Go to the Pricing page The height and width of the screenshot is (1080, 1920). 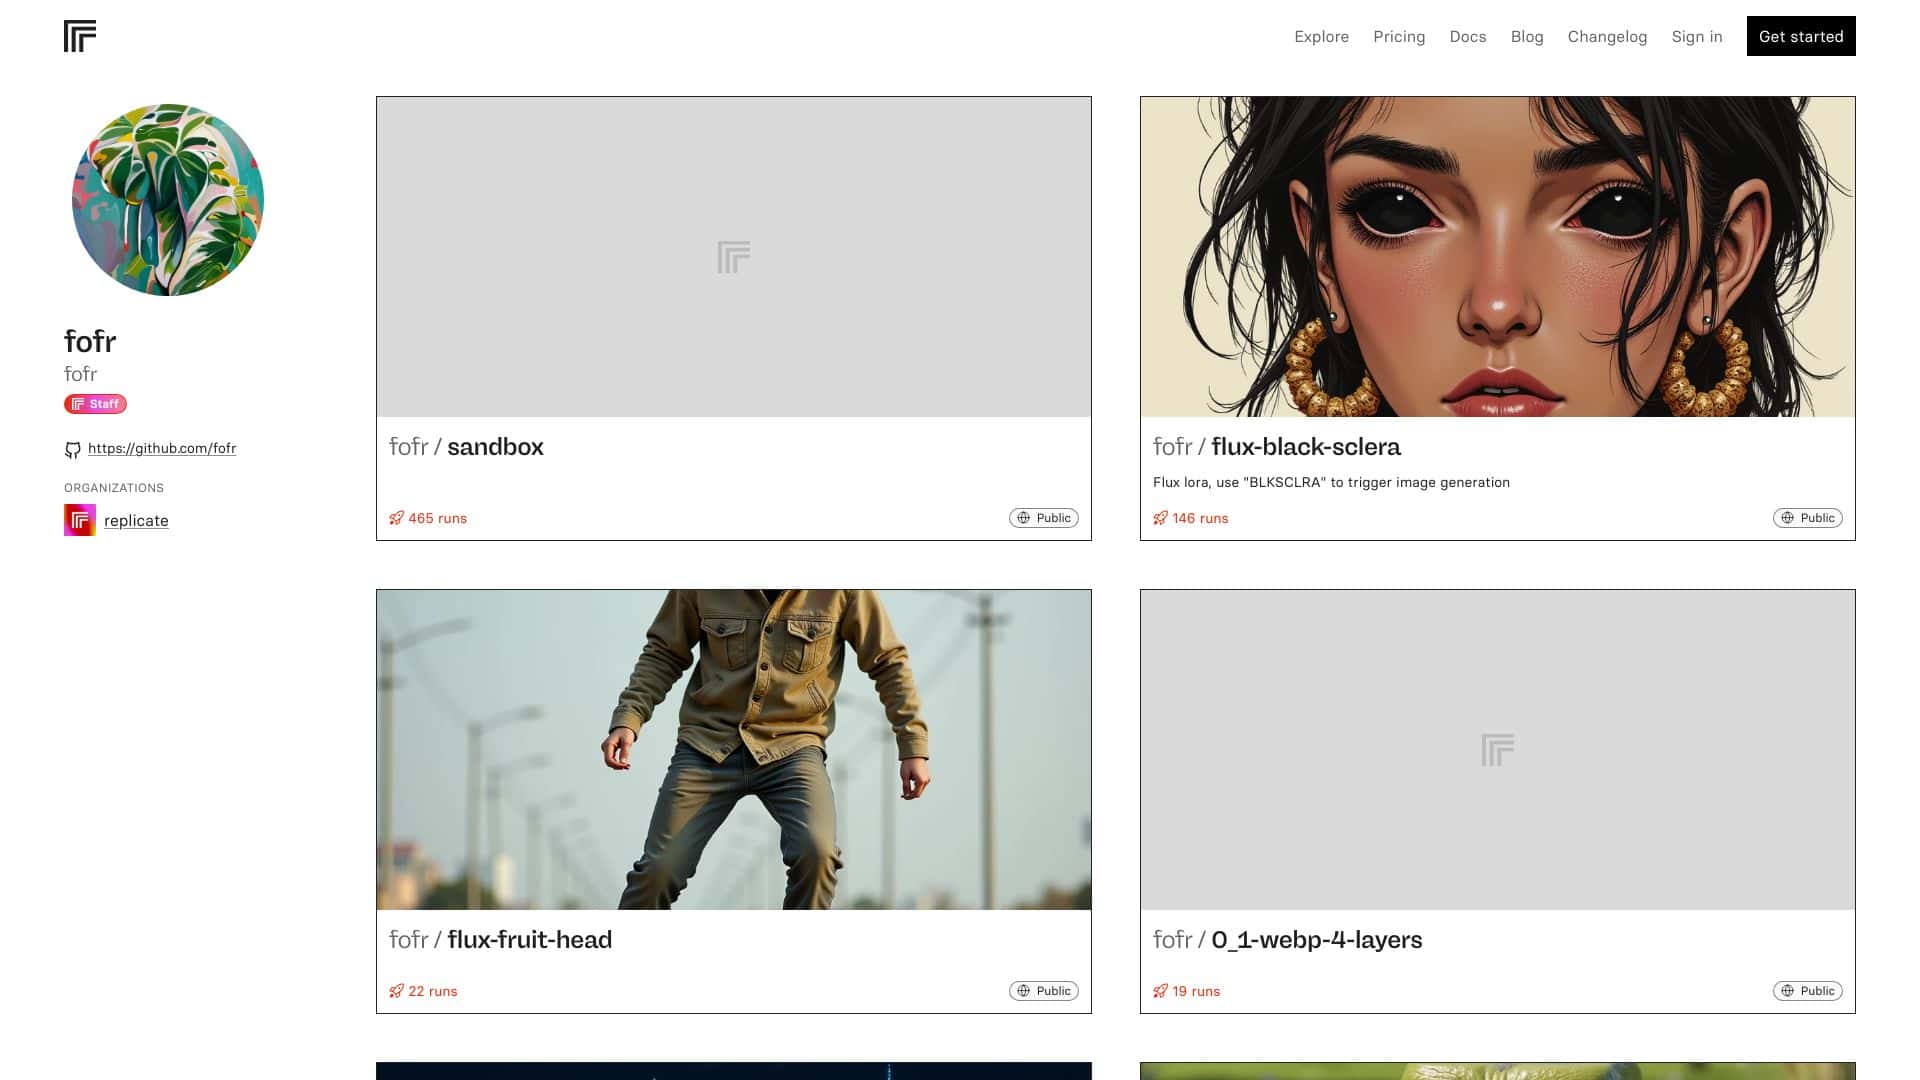click(1398, 36)
